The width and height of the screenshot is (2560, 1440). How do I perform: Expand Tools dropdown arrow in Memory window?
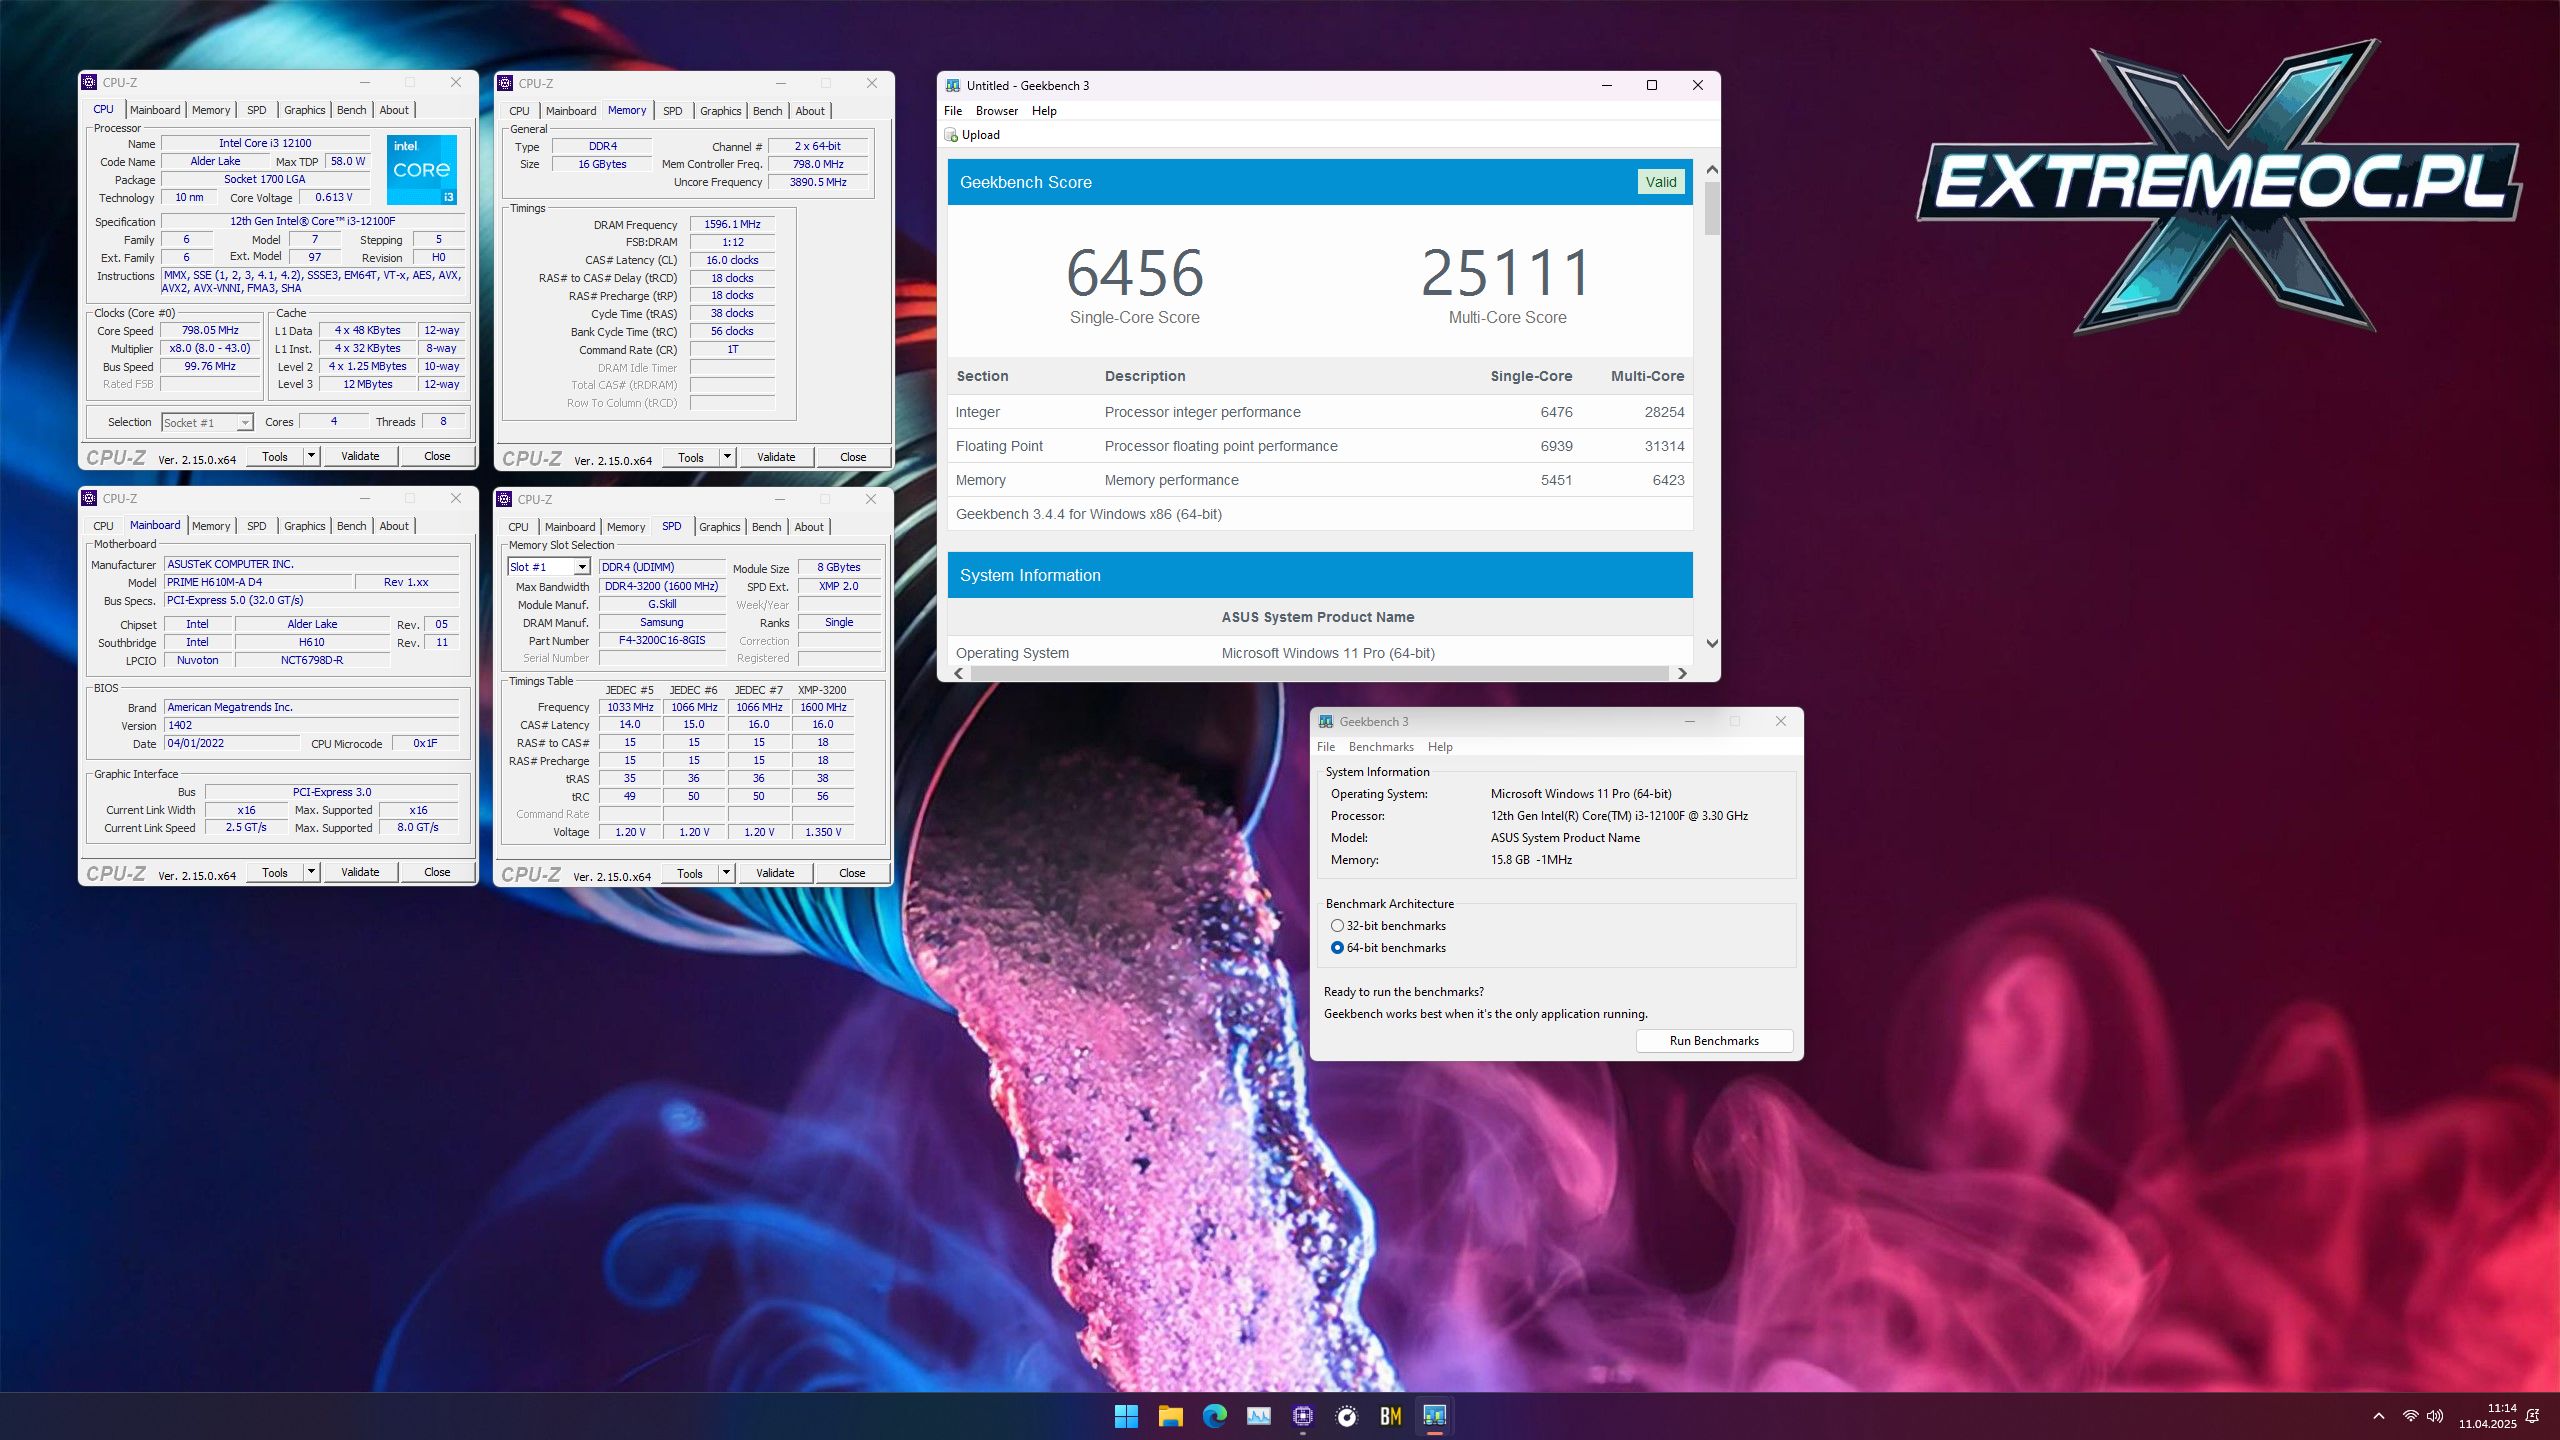click(x=727, y=457)
